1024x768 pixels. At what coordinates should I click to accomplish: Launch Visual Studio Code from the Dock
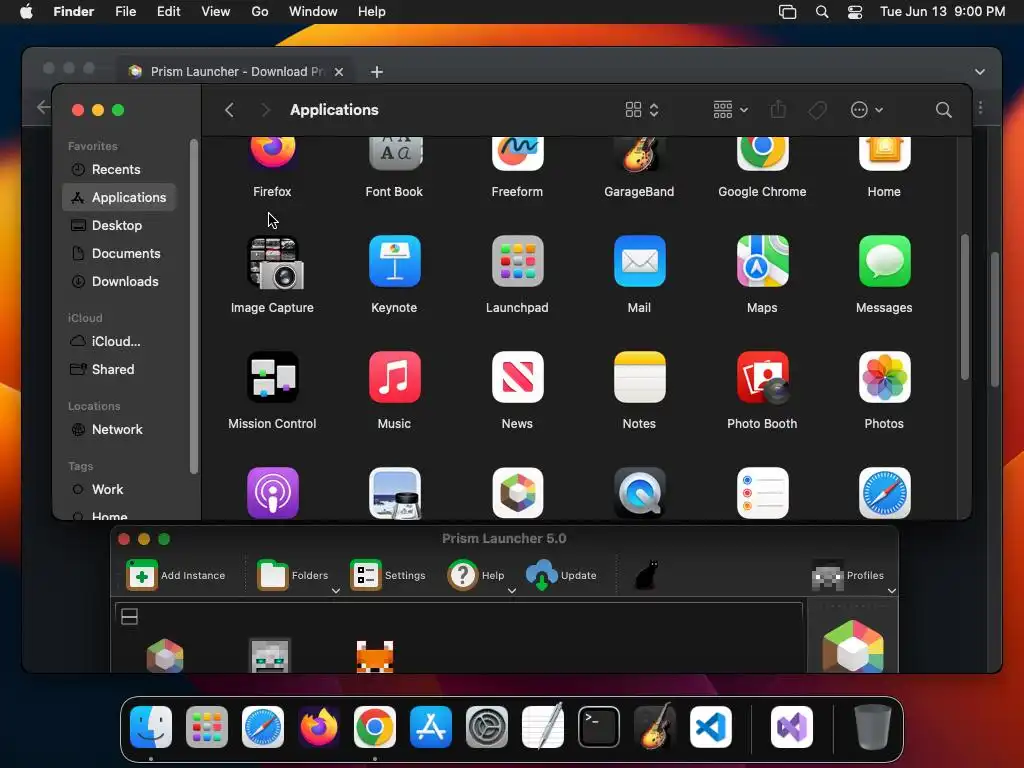coord(711,727)
